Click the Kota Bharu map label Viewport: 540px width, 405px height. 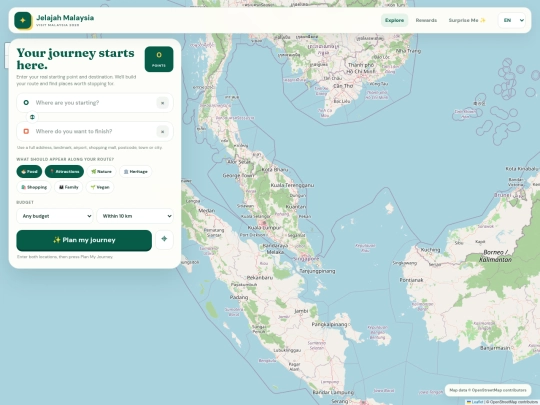[x=275, y=169]
